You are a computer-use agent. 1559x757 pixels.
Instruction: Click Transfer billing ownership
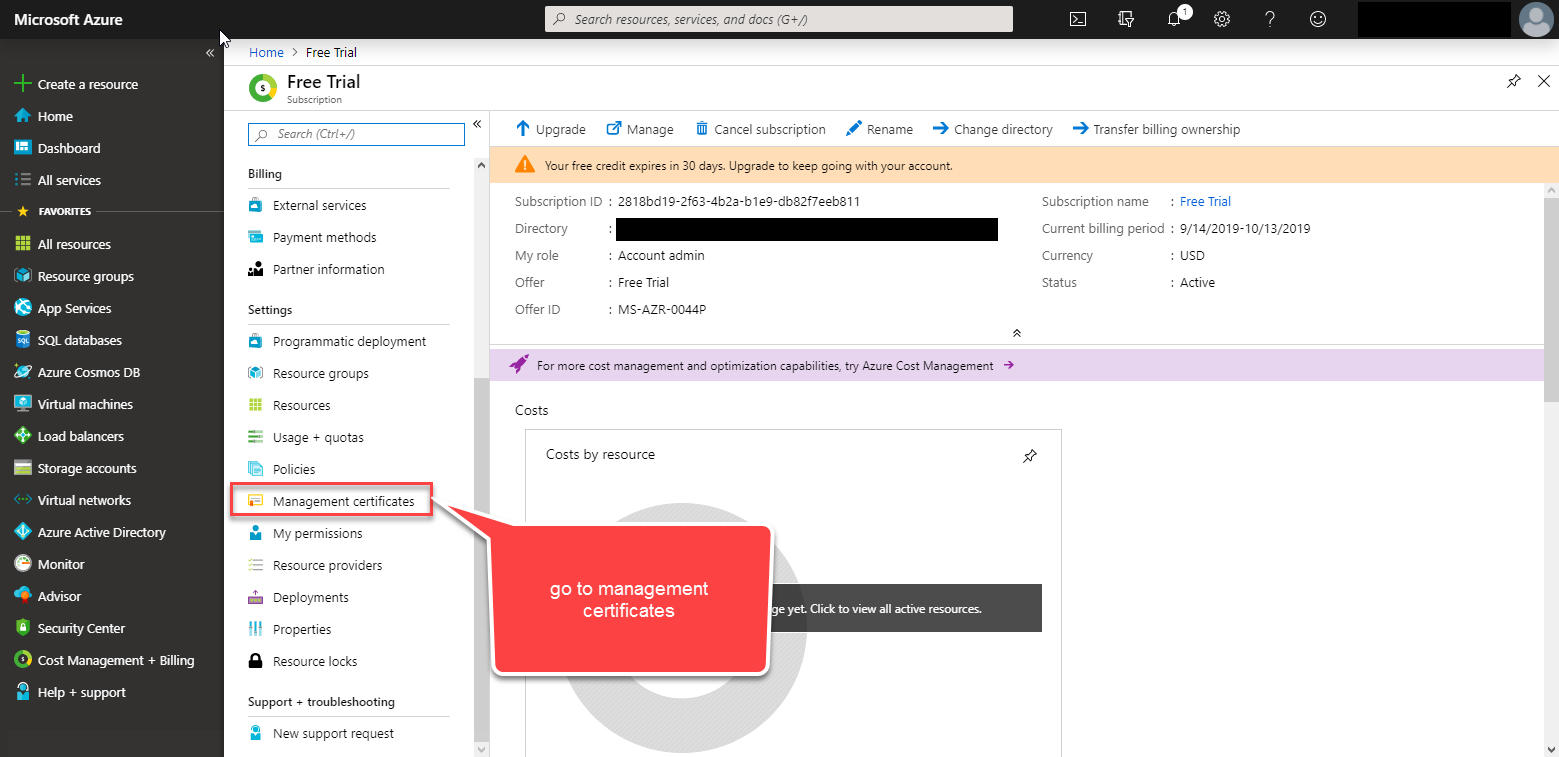click(1156, 129)
